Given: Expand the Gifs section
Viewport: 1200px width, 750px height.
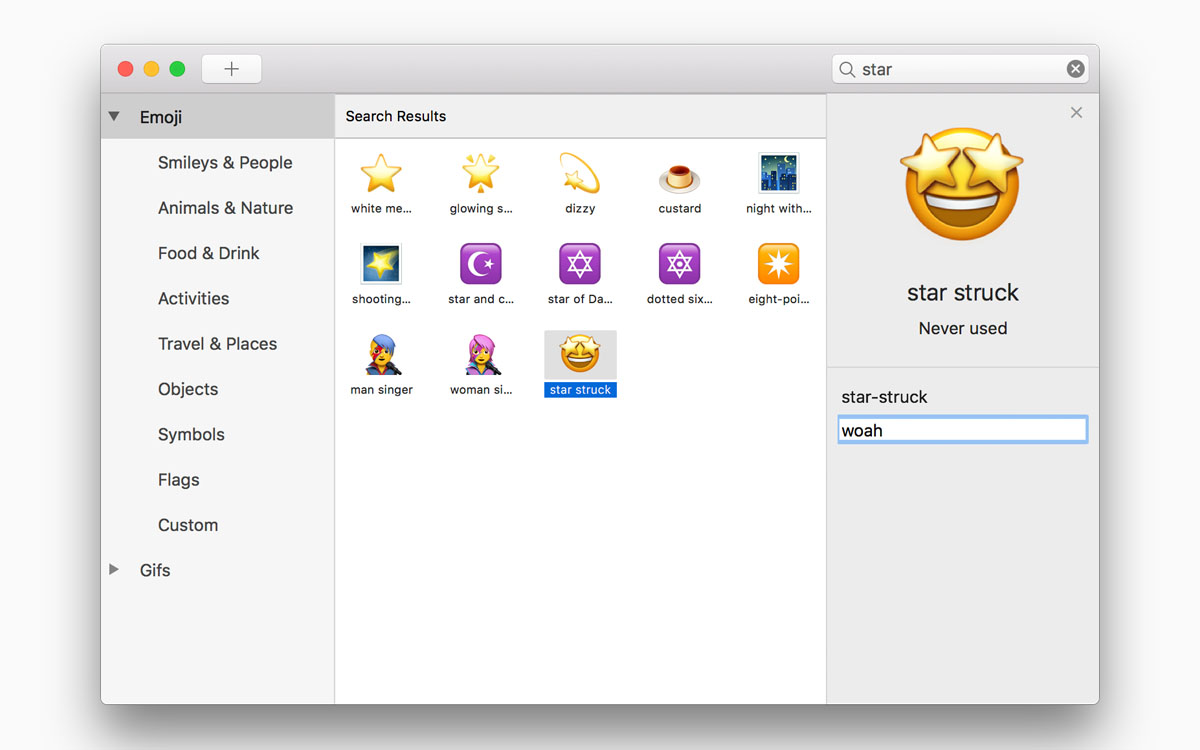Looking at the screenshot, I should point(114,570).
